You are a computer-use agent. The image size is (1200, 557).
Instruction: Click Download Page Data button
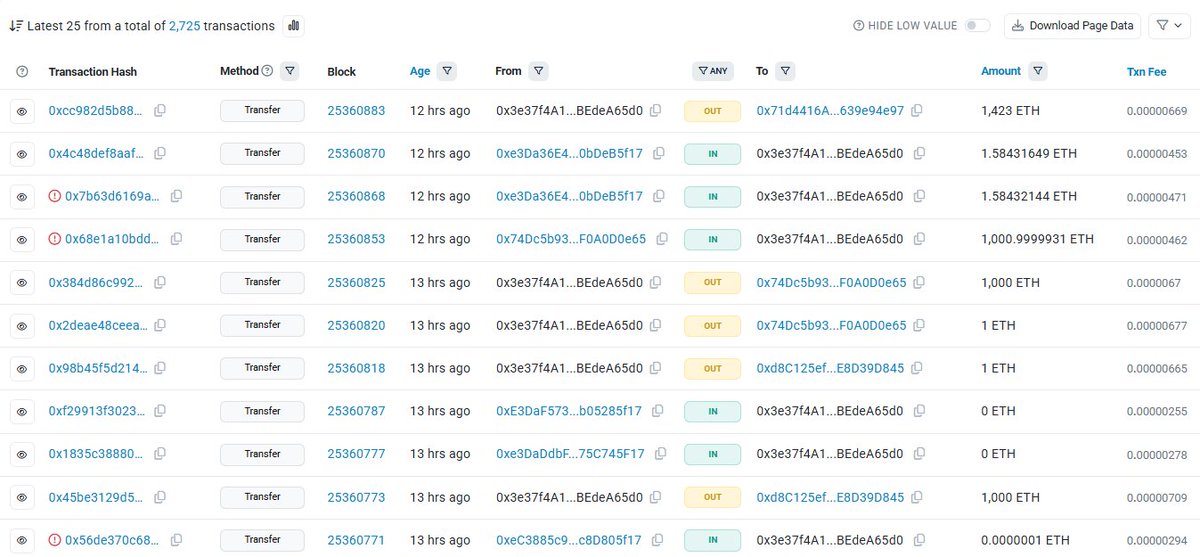click(1072, 26)
